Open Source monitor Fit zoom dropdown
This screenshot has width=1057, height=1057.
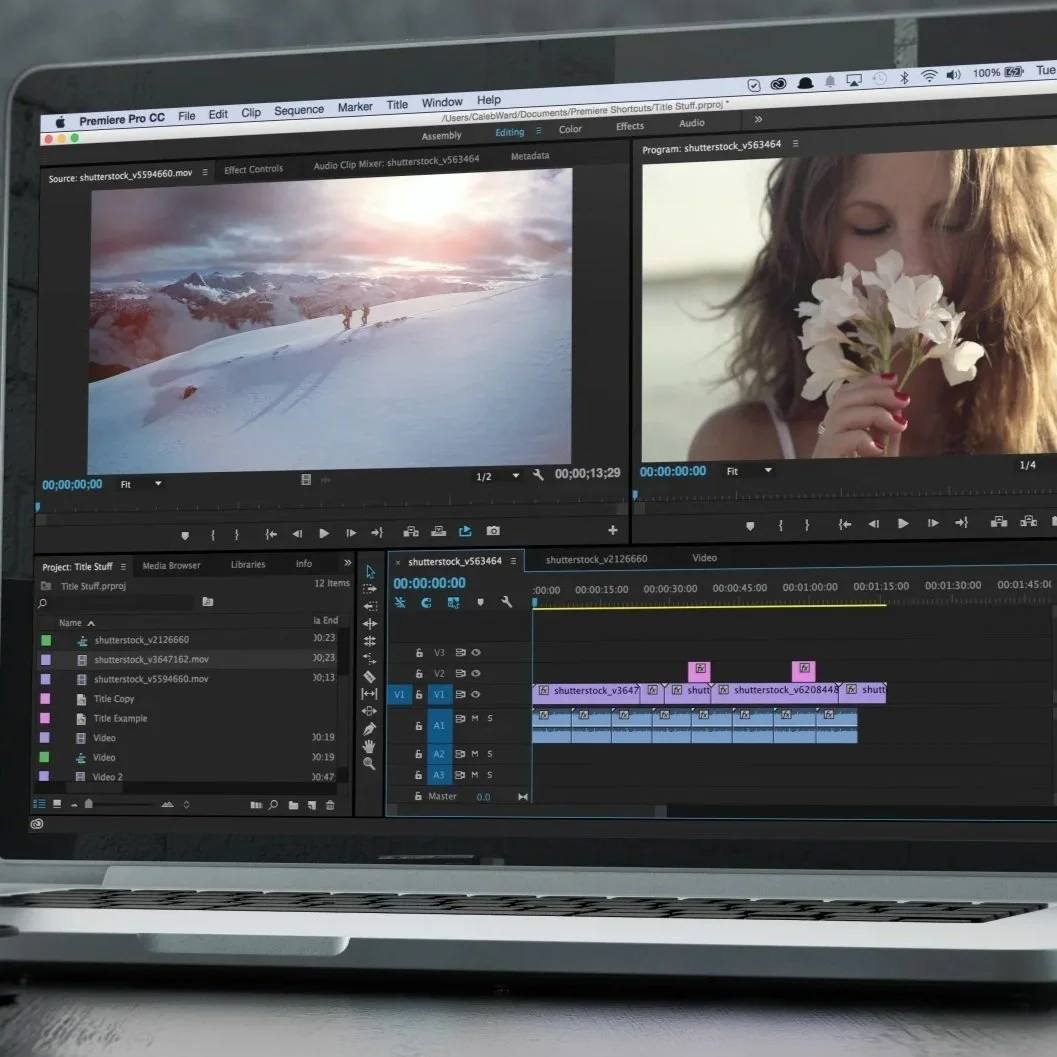141,484
